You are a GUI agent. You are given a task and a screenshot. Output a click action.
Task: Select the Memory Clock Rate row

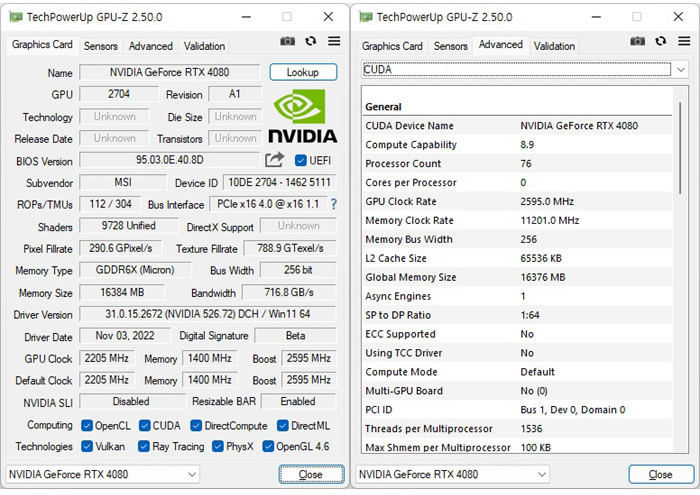coord(517,220)
